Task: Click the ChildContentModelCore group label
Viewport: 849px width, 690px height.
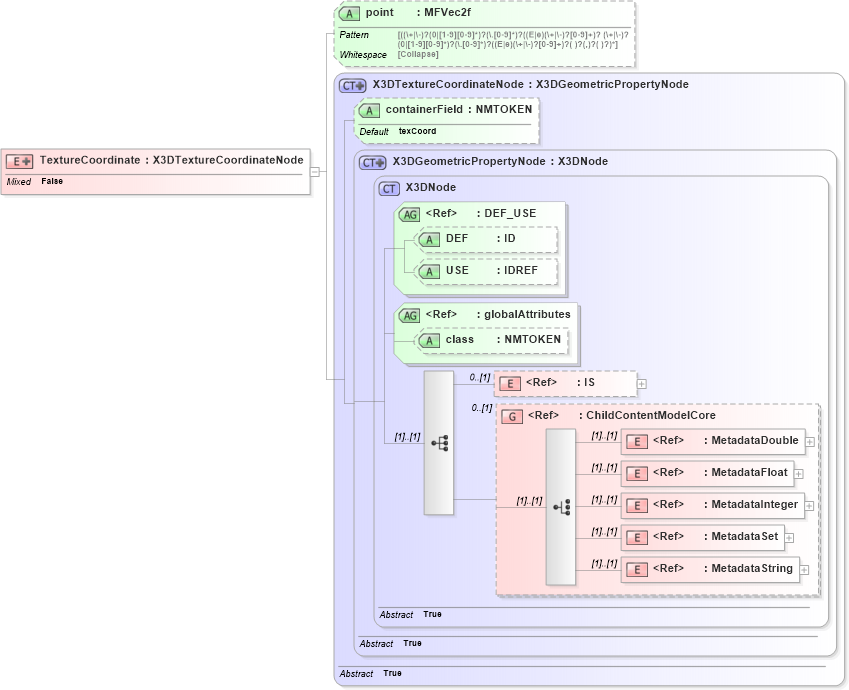Action: click(x=651, y=415)
